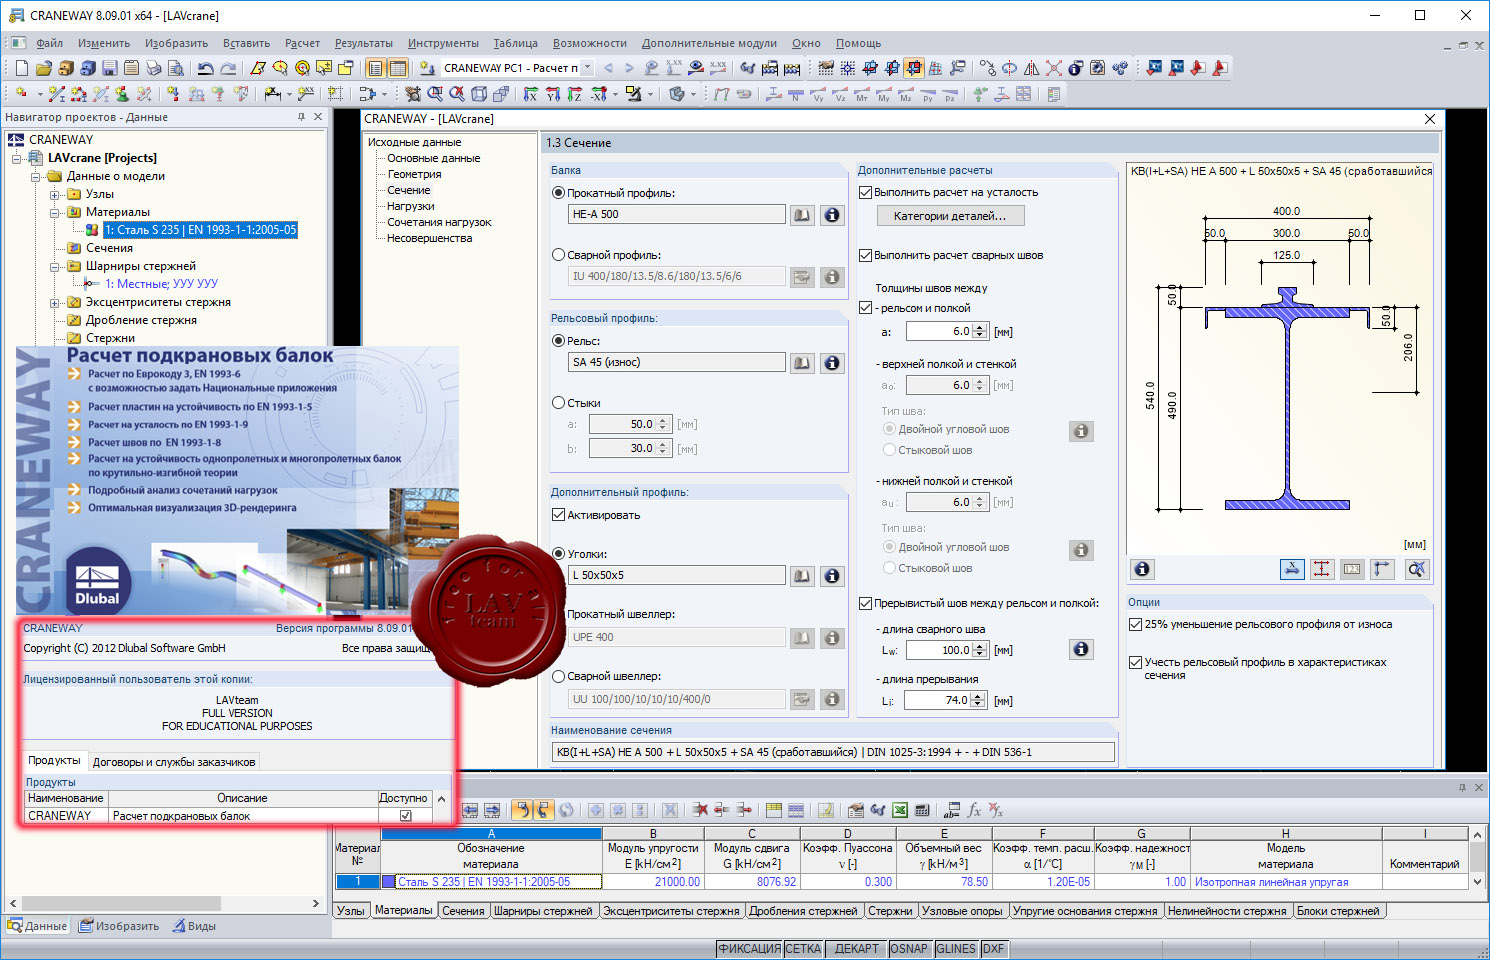Image resolution: width=1490 pixels, height=960 pixels.
Task: Show info for the L 50x50x5 angle
Action: click(832, 576)
